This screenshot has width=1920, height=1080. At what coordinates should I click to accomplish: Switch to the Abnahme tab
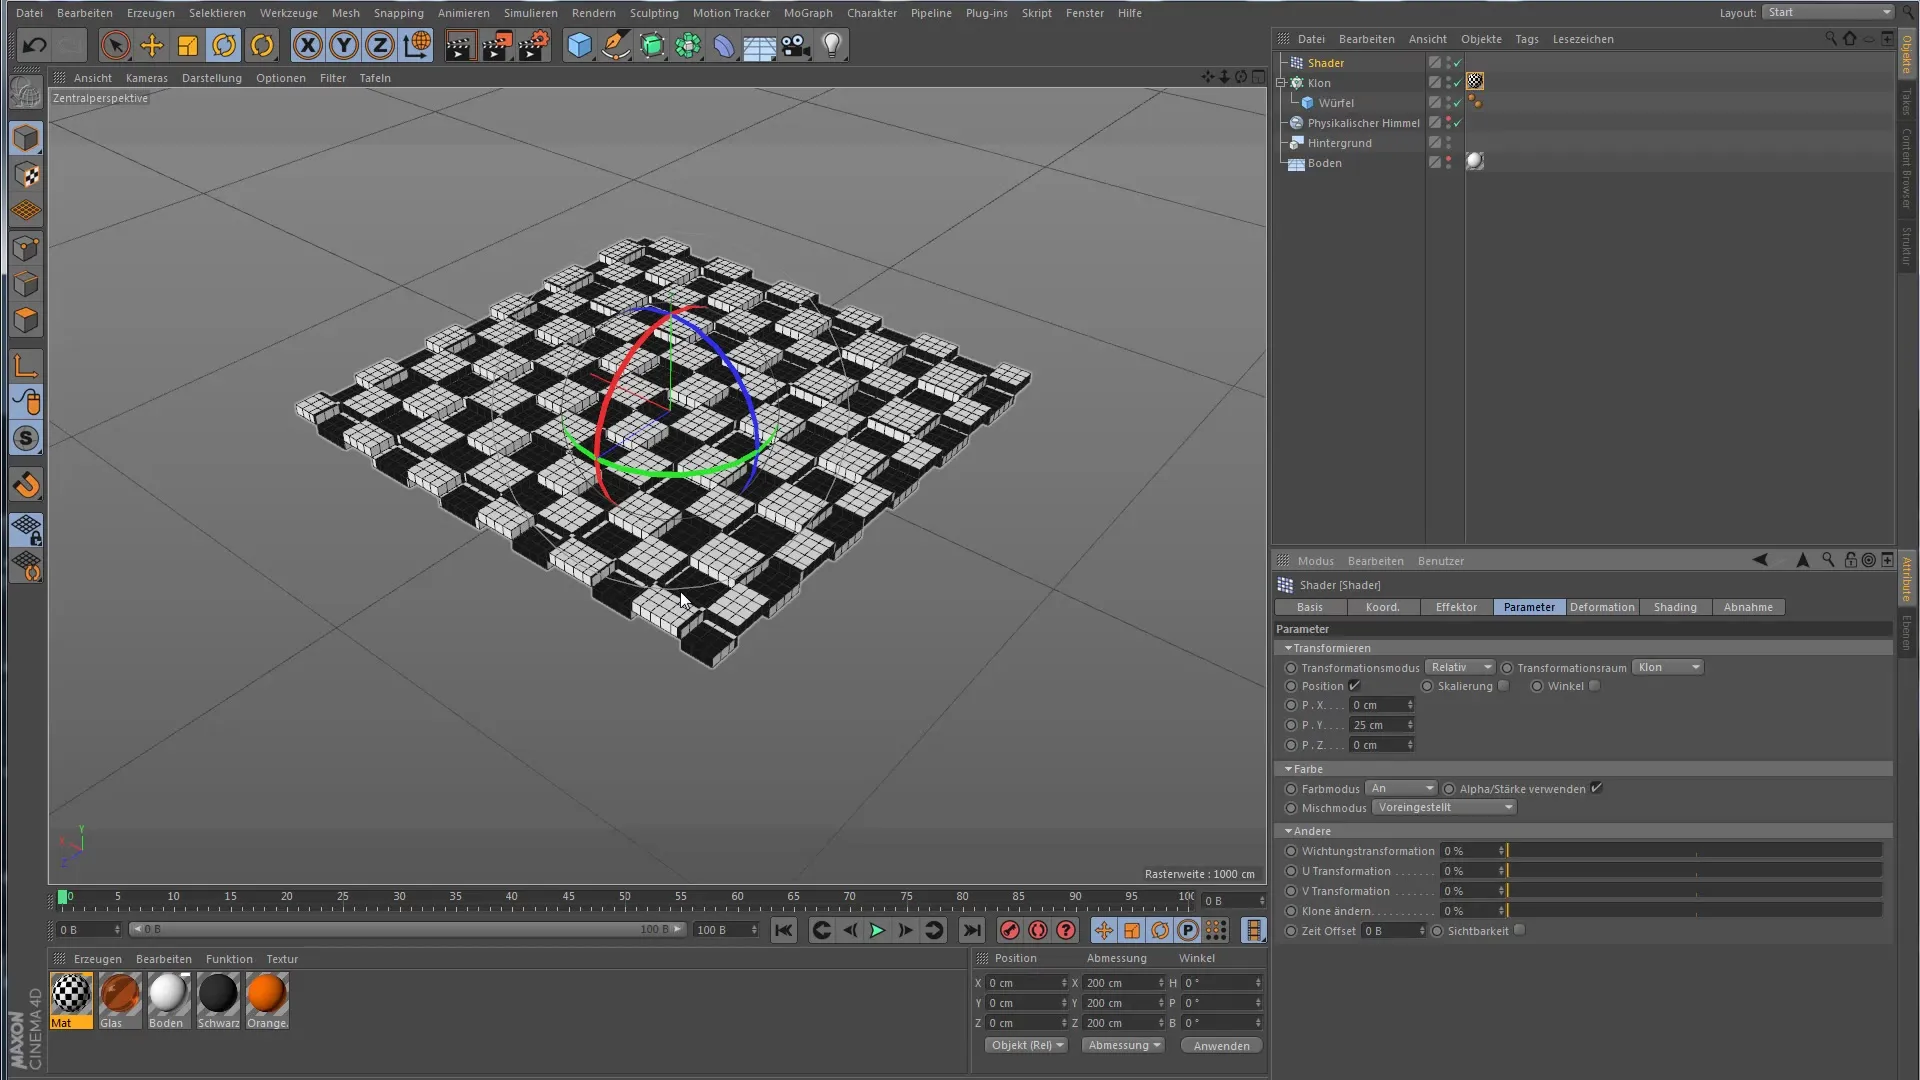1748,607
